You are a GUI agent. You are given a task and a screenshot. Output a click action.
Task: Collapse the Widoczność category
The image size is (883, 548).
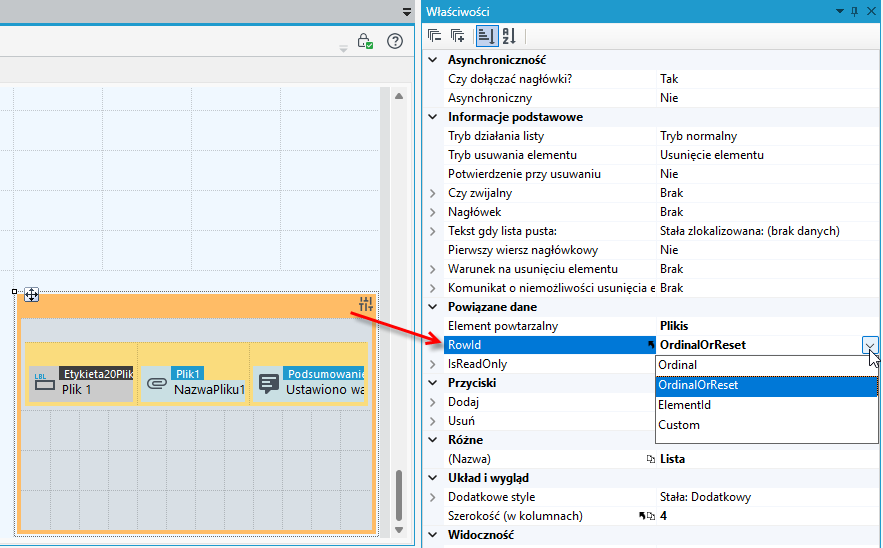pos(432,535)
